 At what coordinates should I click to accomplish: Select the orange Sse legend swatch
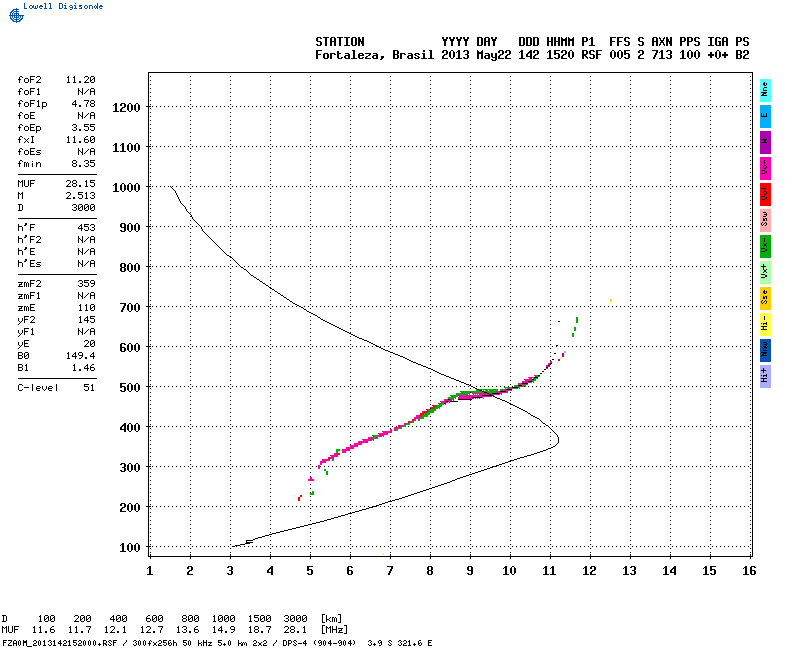click(x=765, y=298)
